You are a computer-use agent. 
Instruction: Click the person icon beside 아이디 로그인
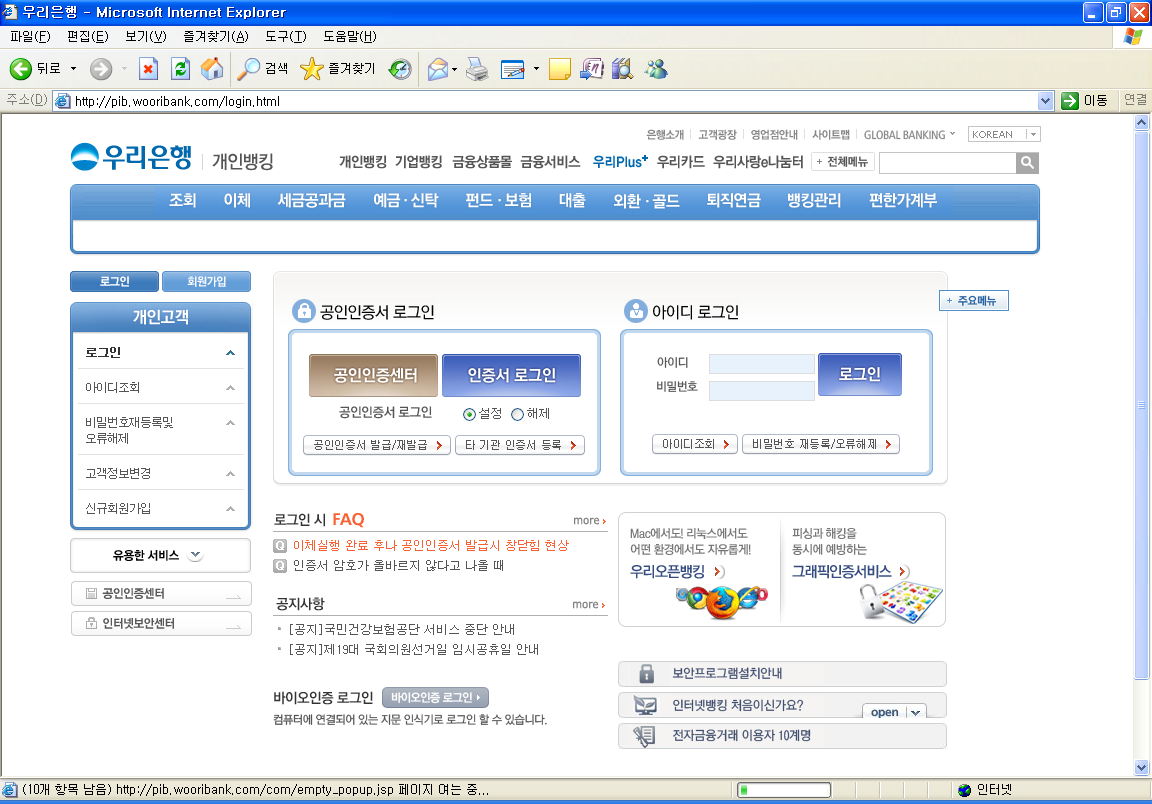[x=635, y=311]
